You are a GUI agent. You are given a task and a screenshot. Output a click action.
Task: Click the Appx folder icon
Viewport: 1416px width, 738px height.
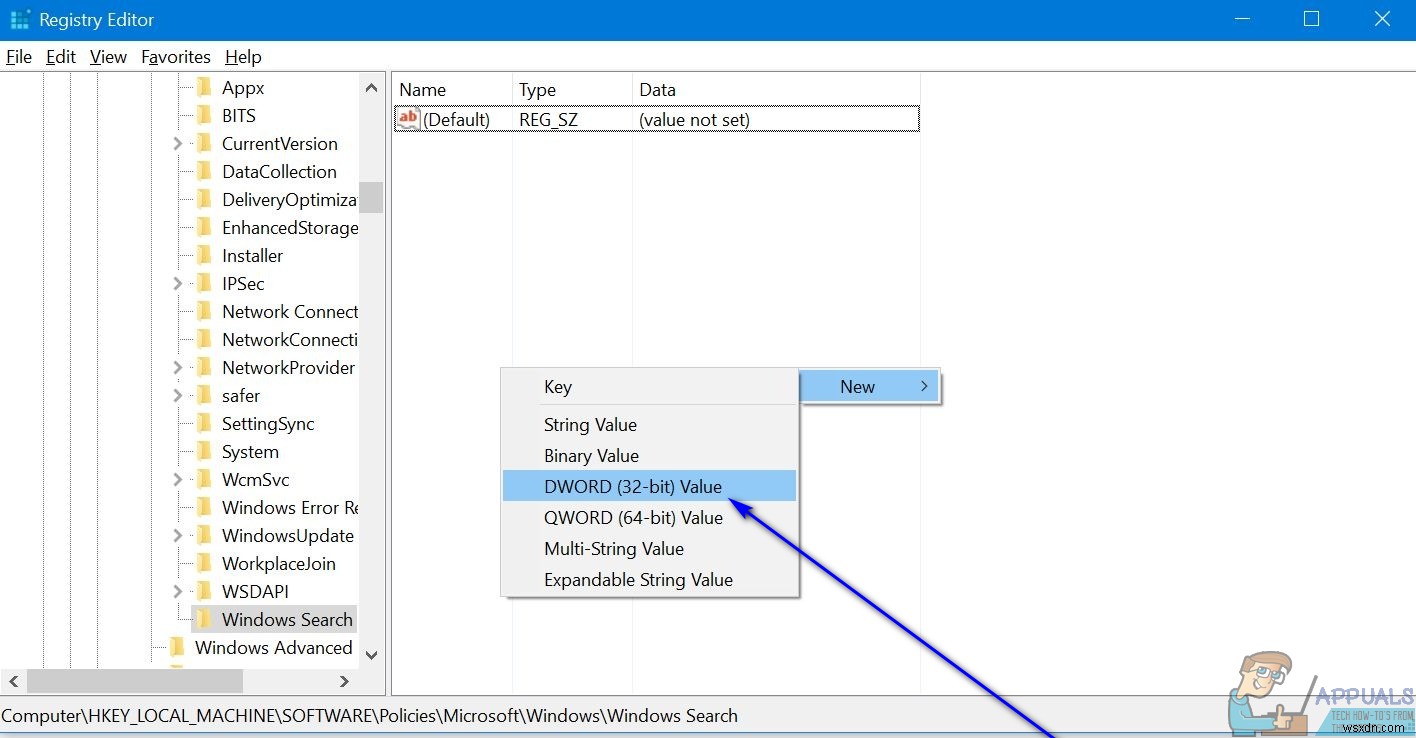coord(203,87)
